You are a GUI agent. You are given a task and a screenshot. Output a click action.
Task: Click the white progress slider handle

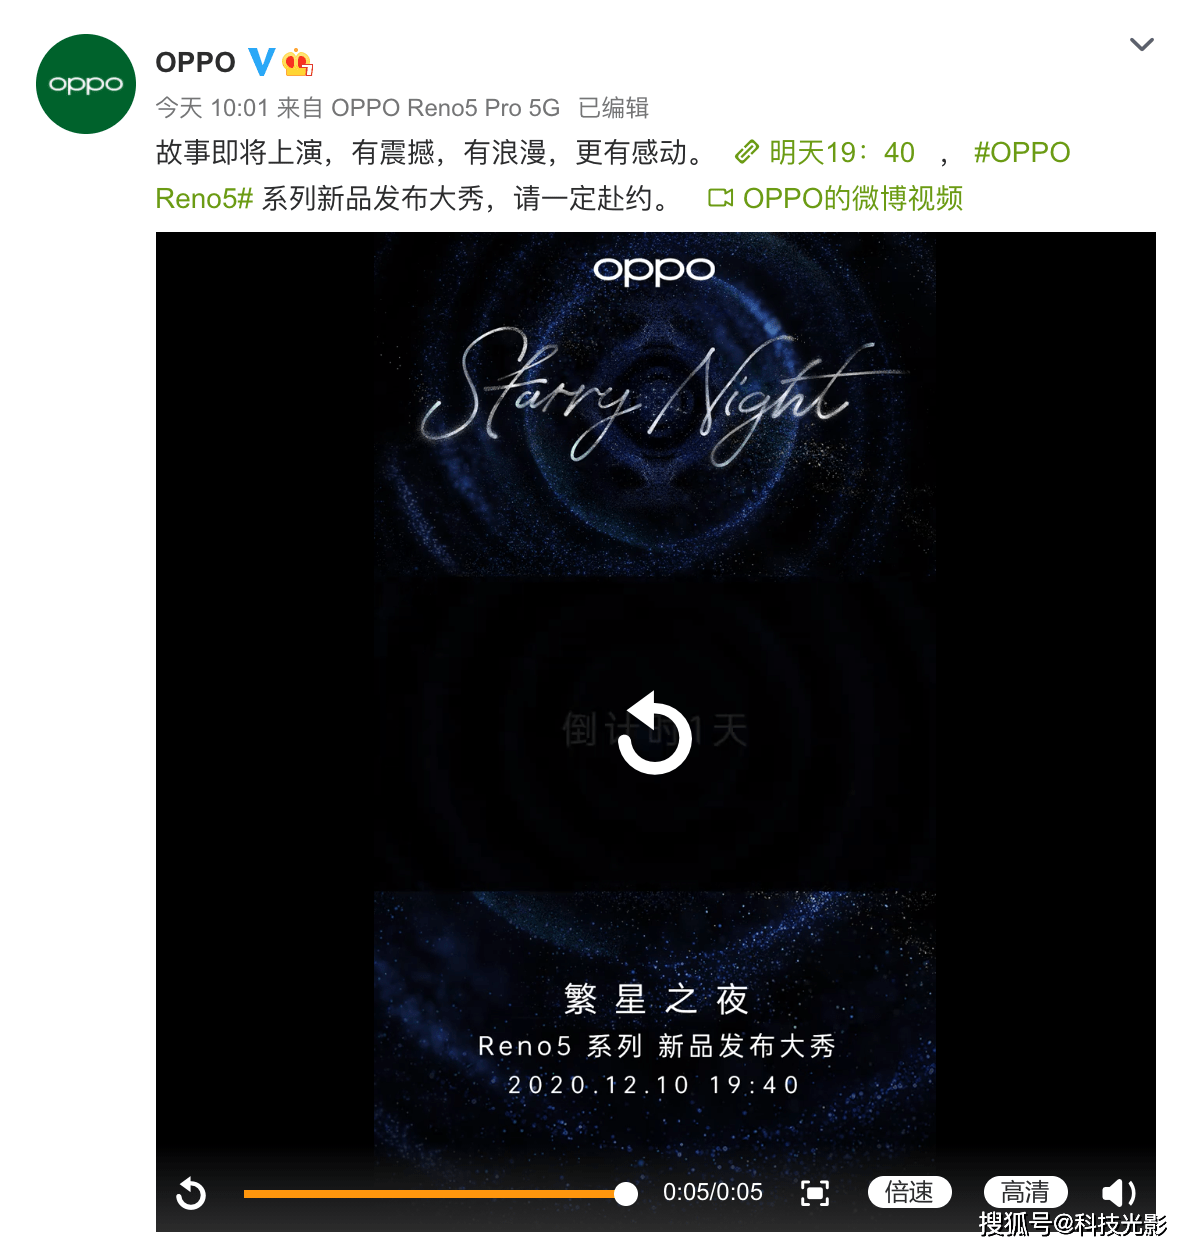click(626, 1193)
